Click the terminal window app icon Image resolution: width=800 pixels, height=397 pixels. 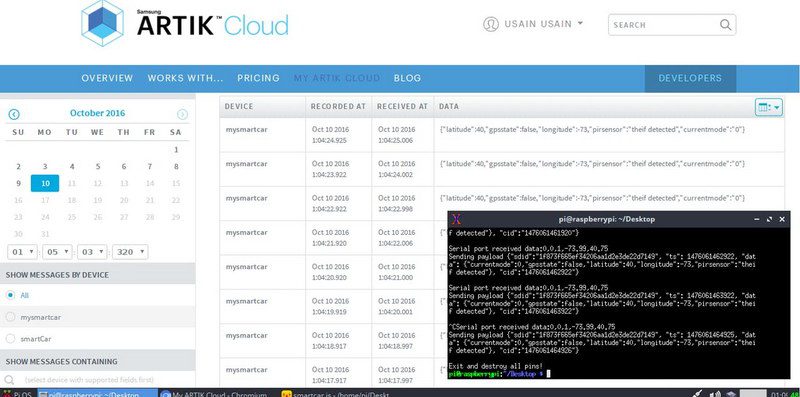click(x=457, y=219)
